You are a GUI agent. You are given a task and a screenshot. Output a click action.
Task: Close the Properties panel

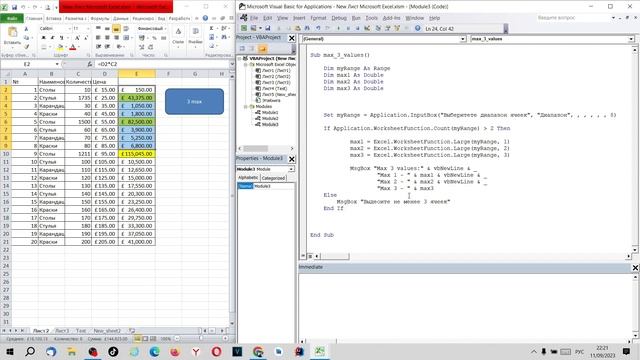pyautogui.click(x=291, y=159)
